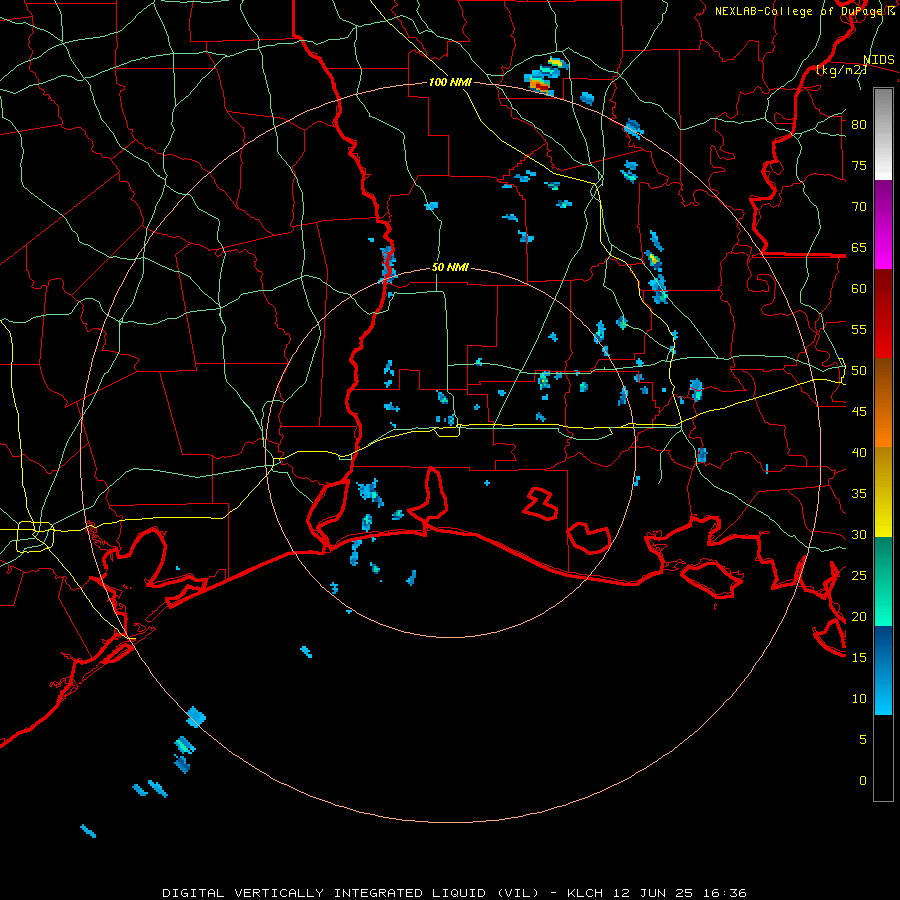The width and height of the screenshot is (900, 900).
Task: Click the NIDS label above the scale
Action: tap(878, 60)
